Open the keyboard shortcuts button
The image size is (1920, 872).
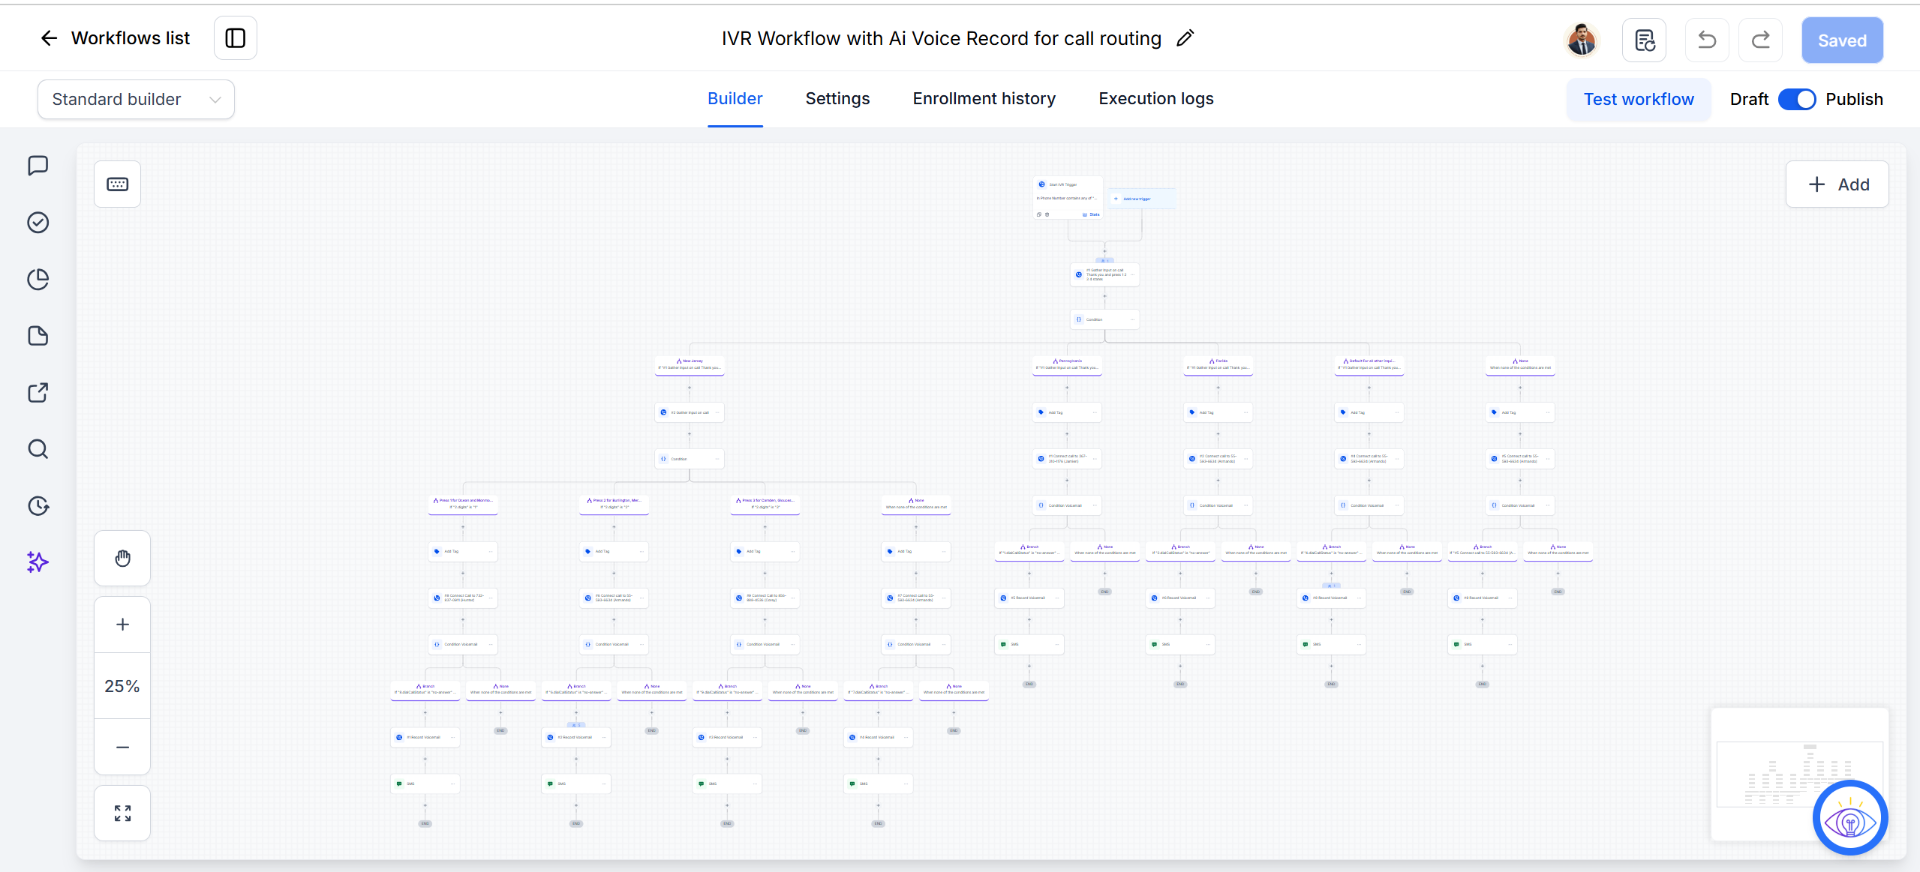118,184
